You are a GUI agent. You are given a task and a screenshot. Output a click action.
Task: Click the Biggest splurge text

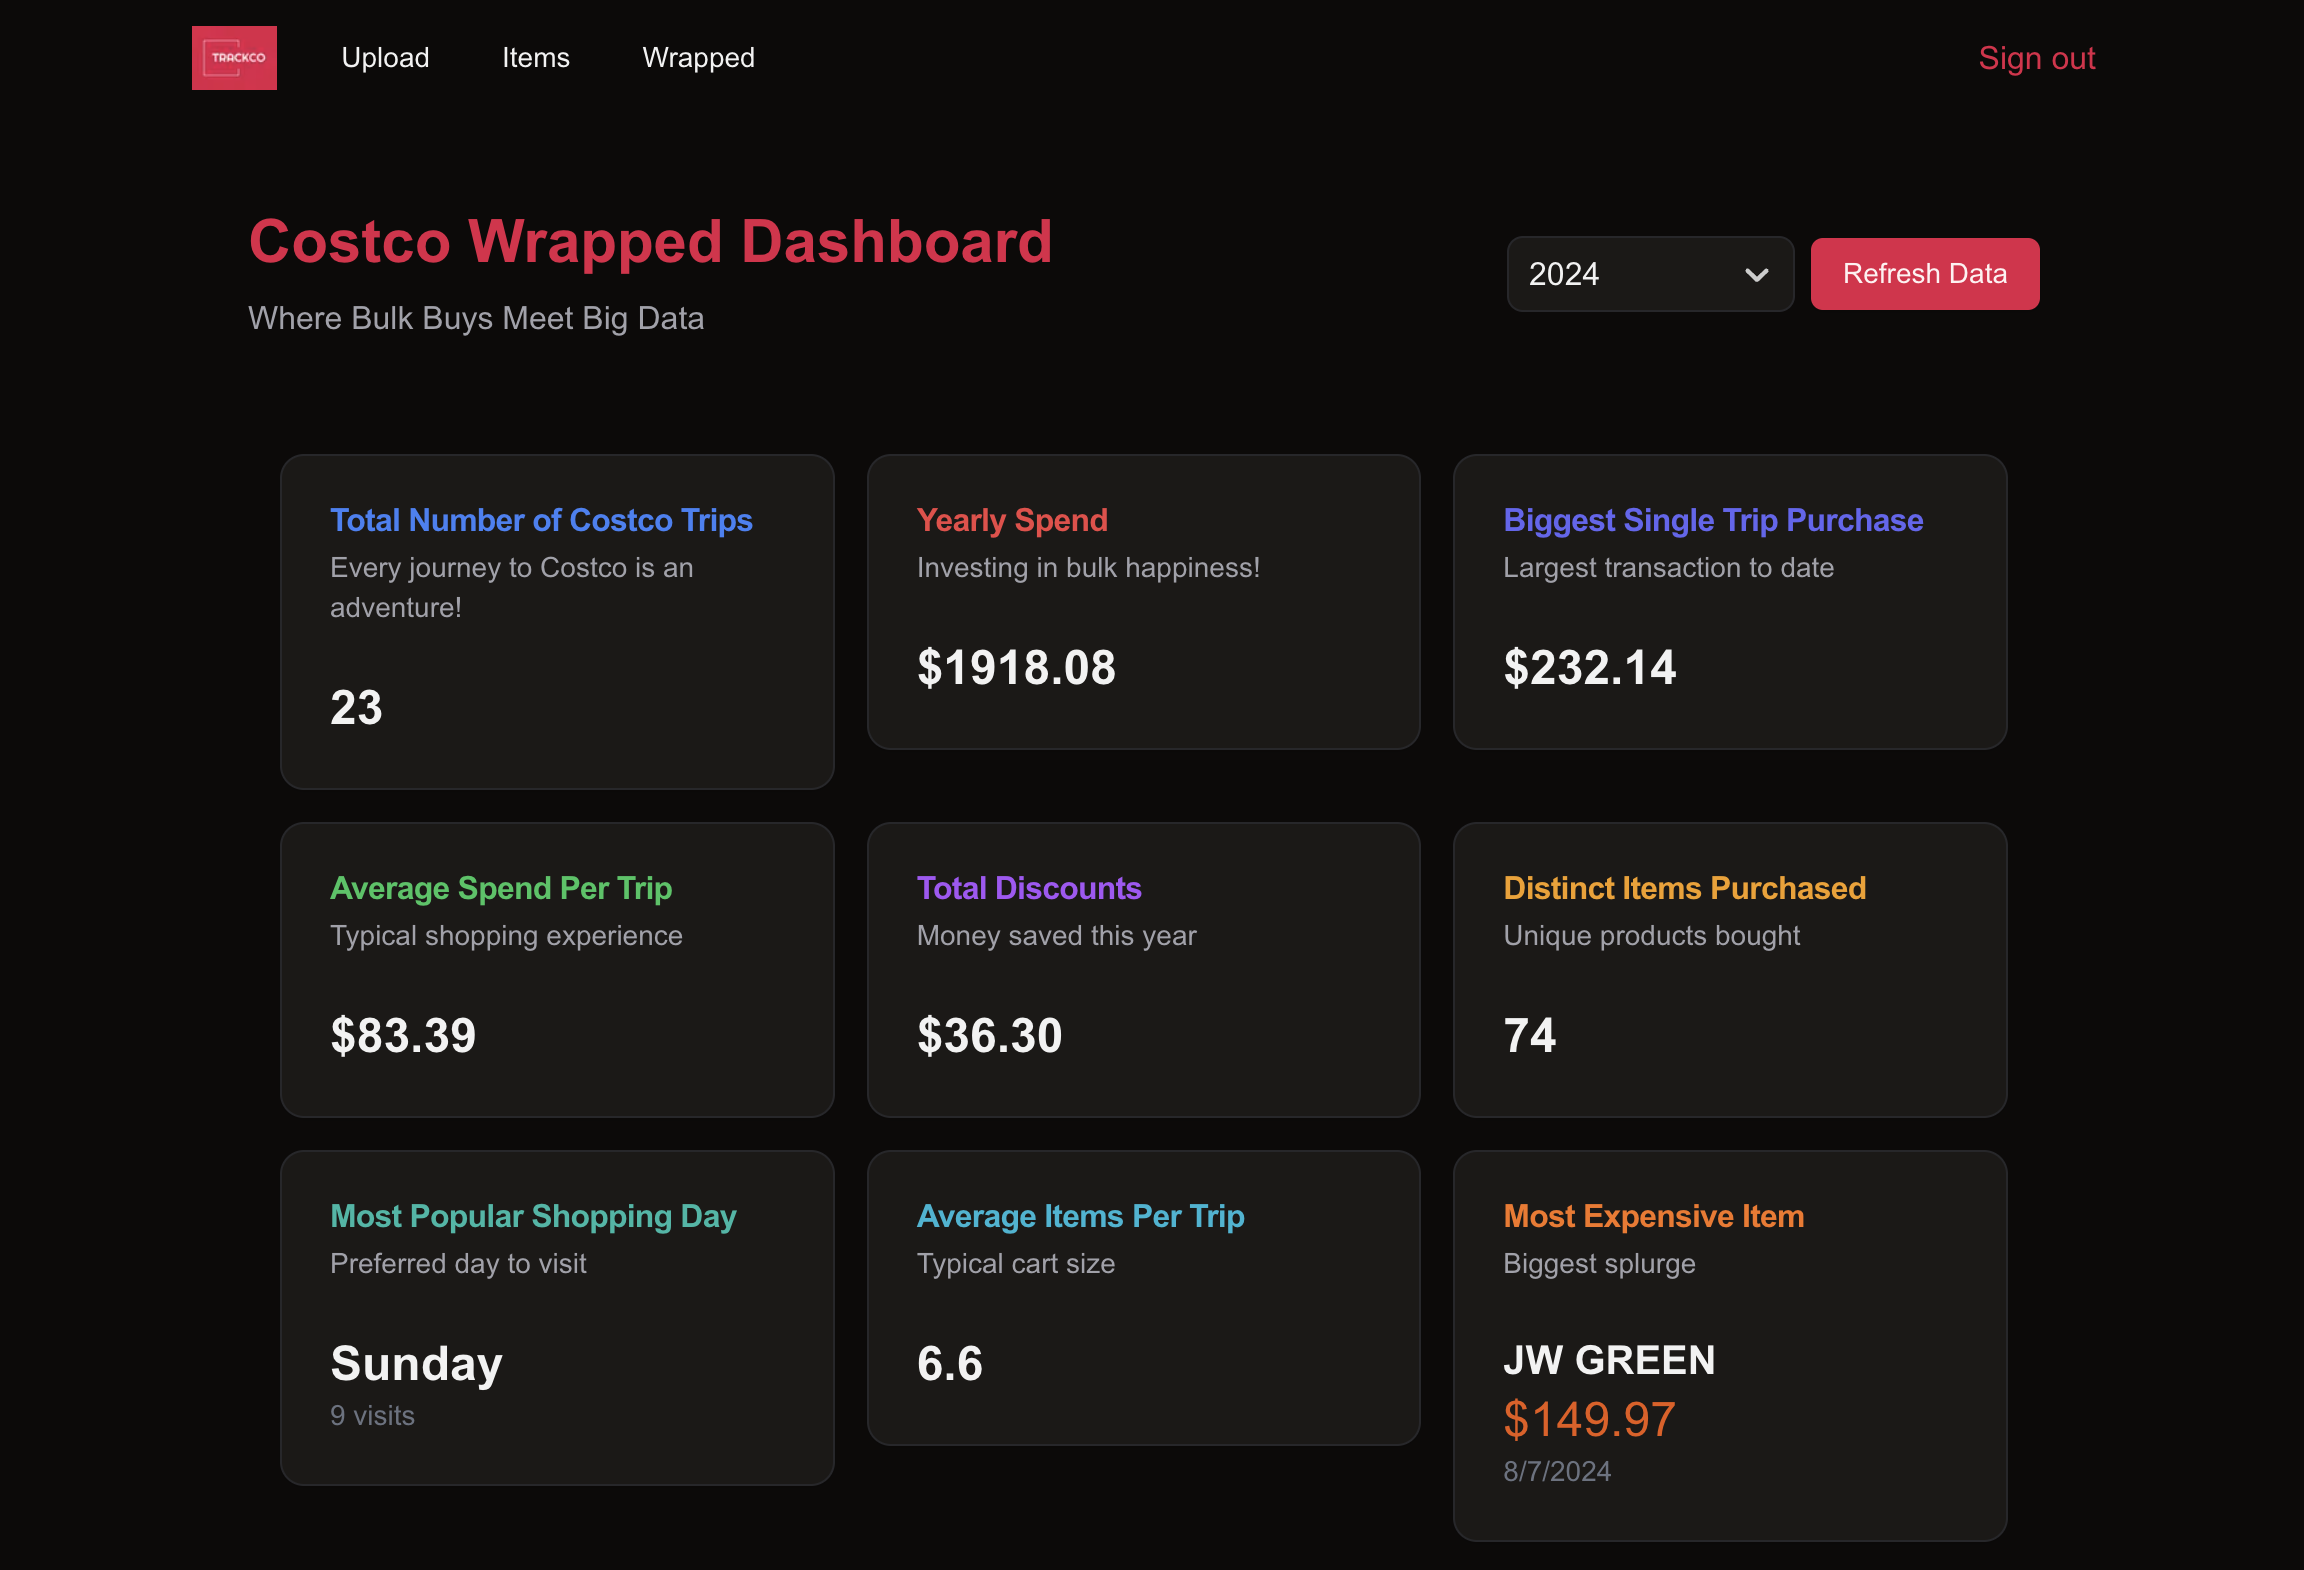(x=1599, y=1264)
